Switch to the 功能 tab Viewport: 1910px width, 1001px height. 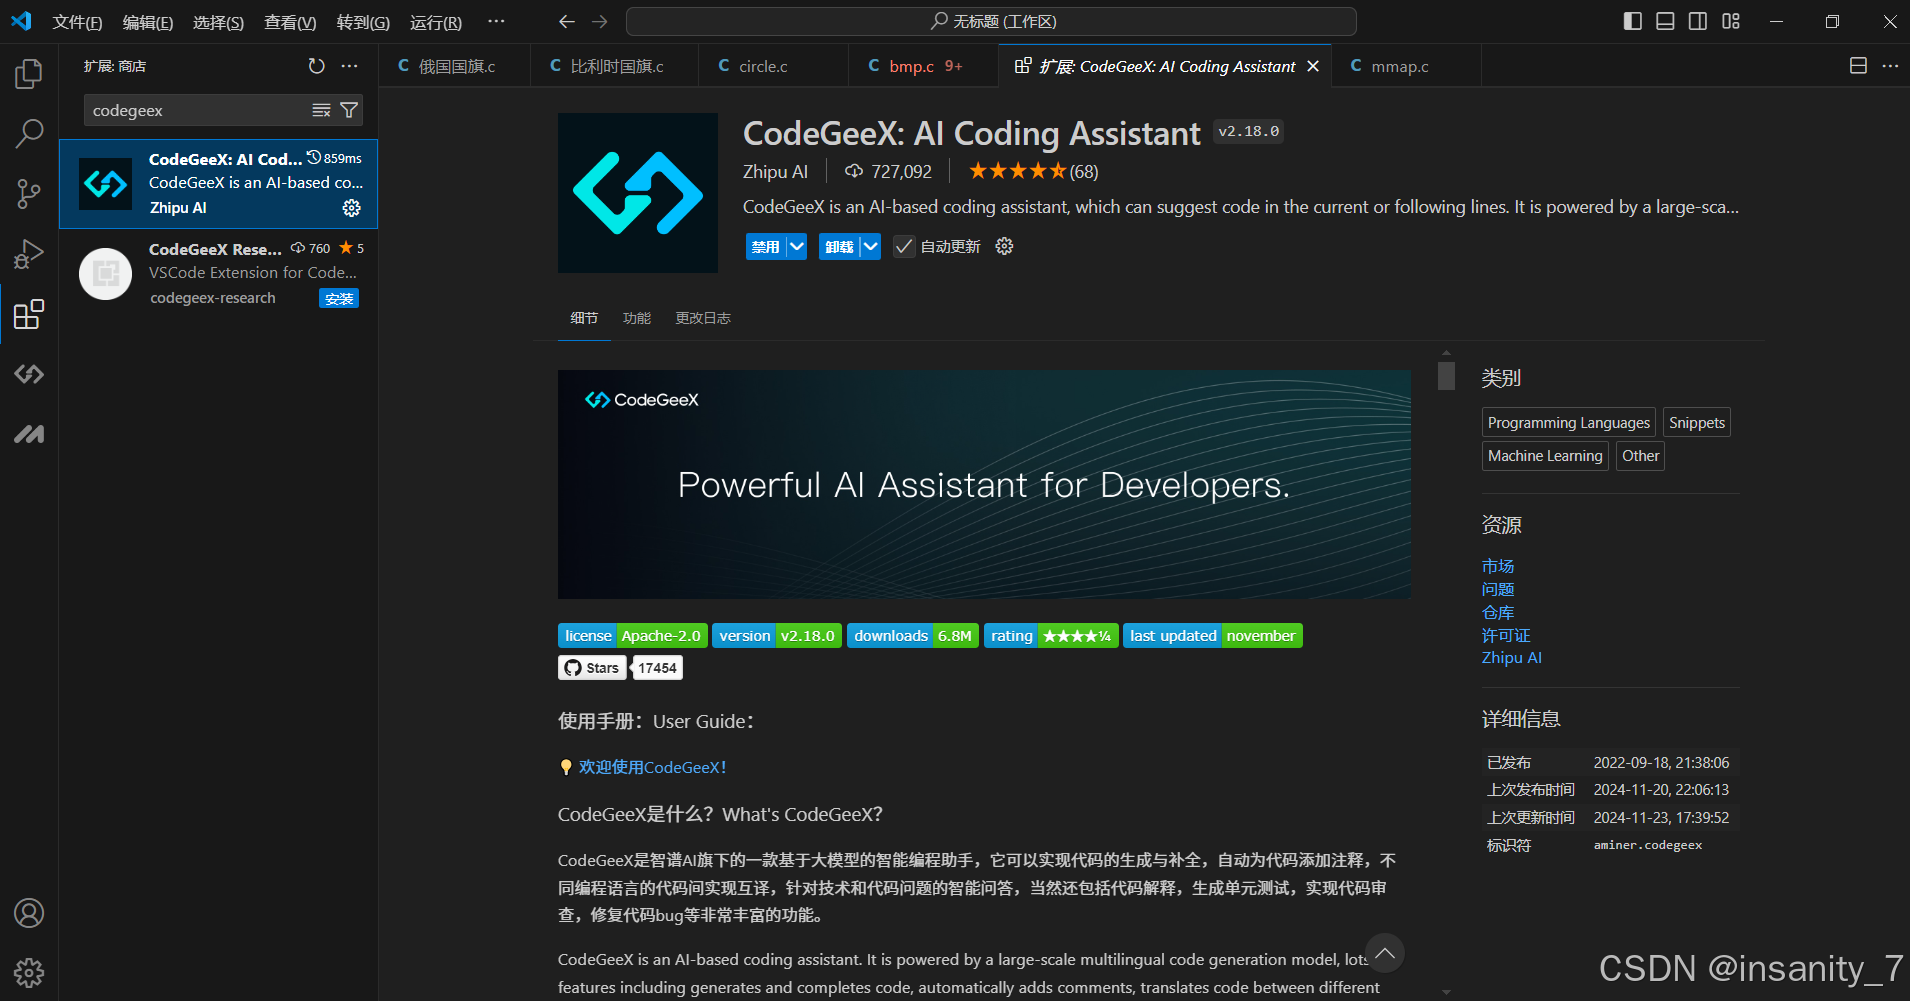coord(636,318)
